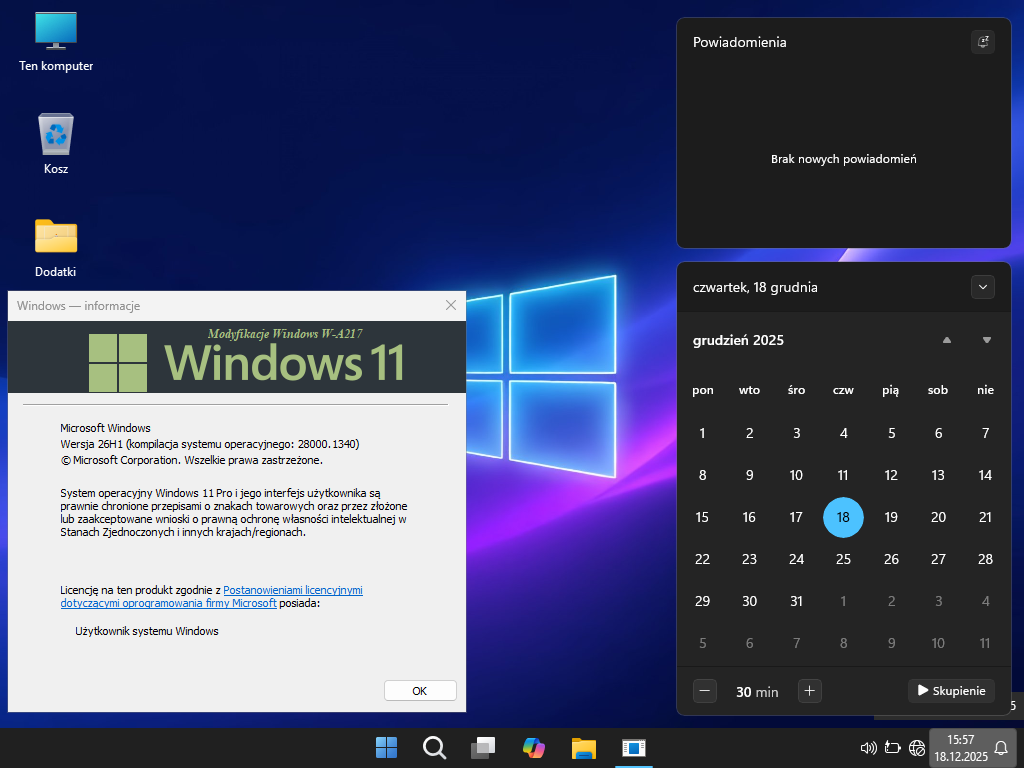The height and width of the screenshot is (768, 1024).
Task: Collapse the calendar with the chevron button
Action: (982, 287)
